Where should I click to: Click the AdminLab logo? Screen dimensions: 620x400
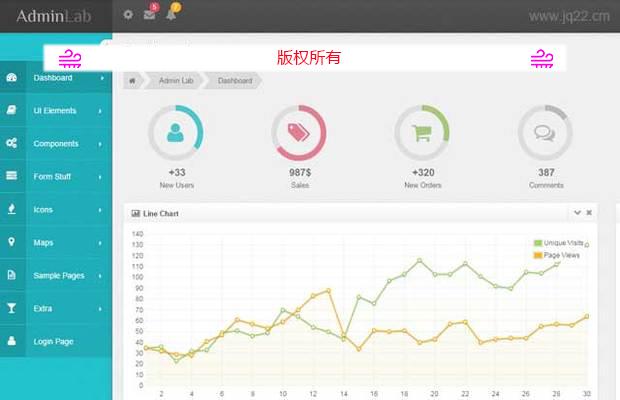(x=54, y=16)
